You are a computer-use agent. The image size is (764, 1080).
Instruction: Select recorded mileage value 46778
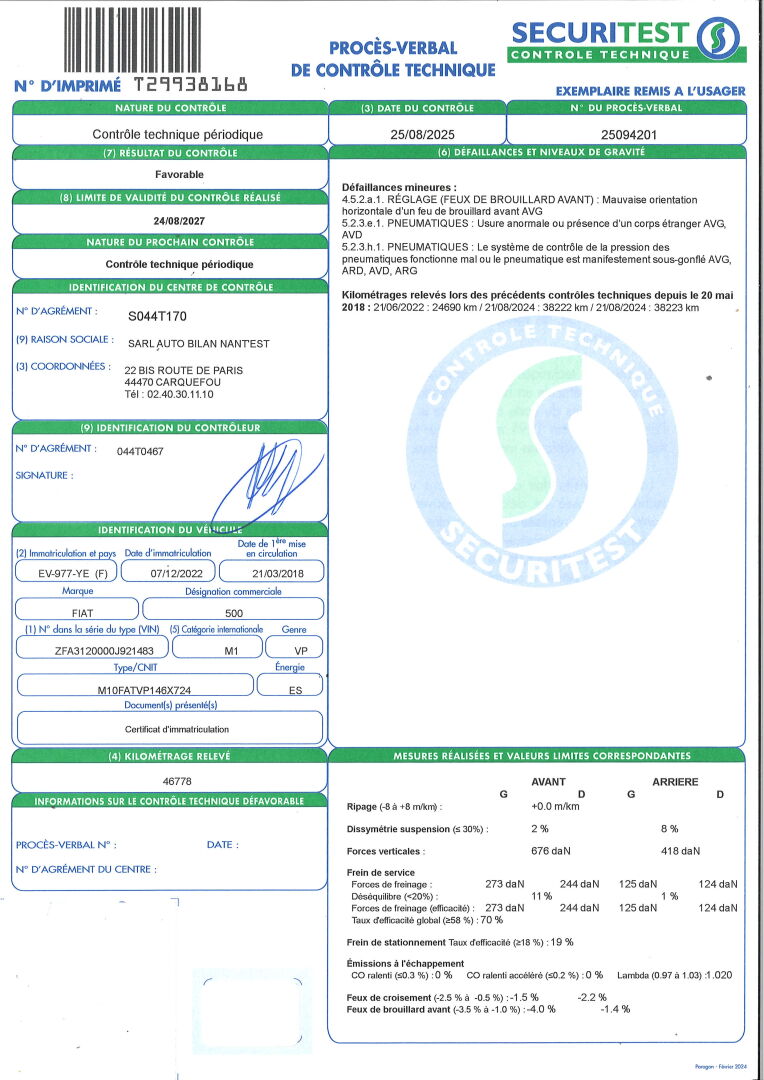tap(177, 781)
